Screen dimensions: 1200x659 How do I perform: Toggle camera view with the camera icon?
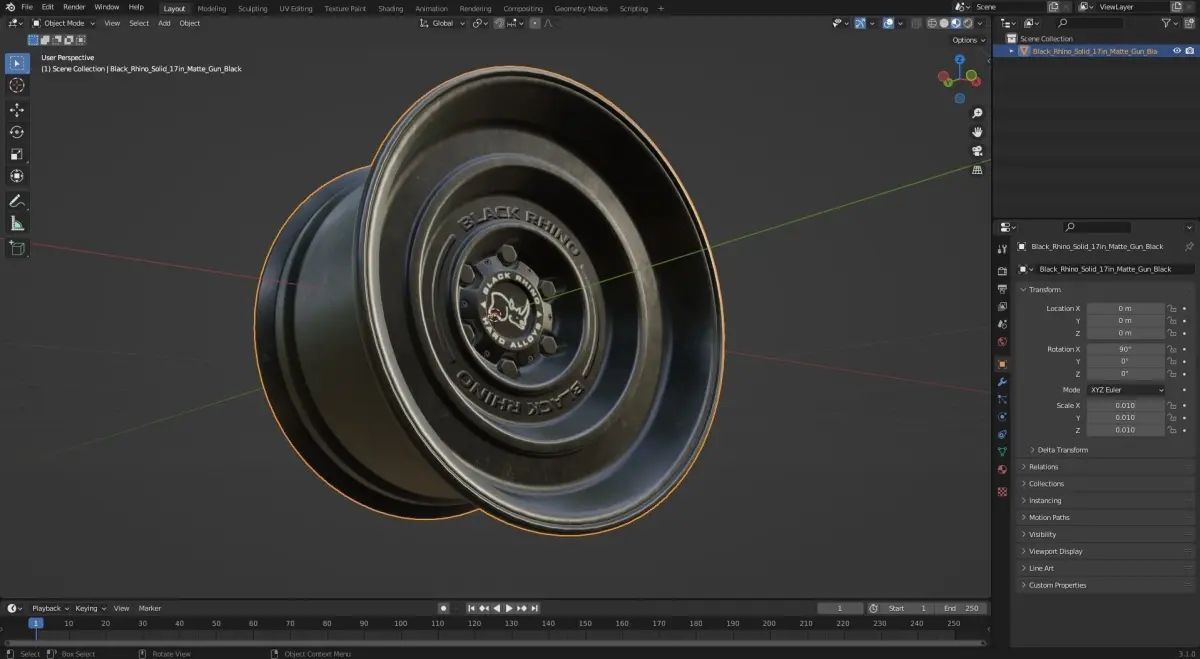[x=977, y=151]
